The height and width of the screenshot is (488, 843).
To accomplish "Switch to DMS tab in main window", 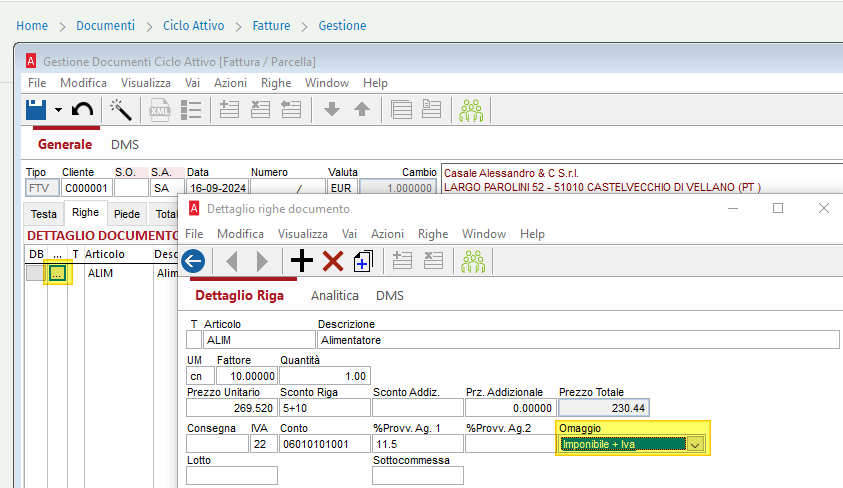I will [125, 145].
